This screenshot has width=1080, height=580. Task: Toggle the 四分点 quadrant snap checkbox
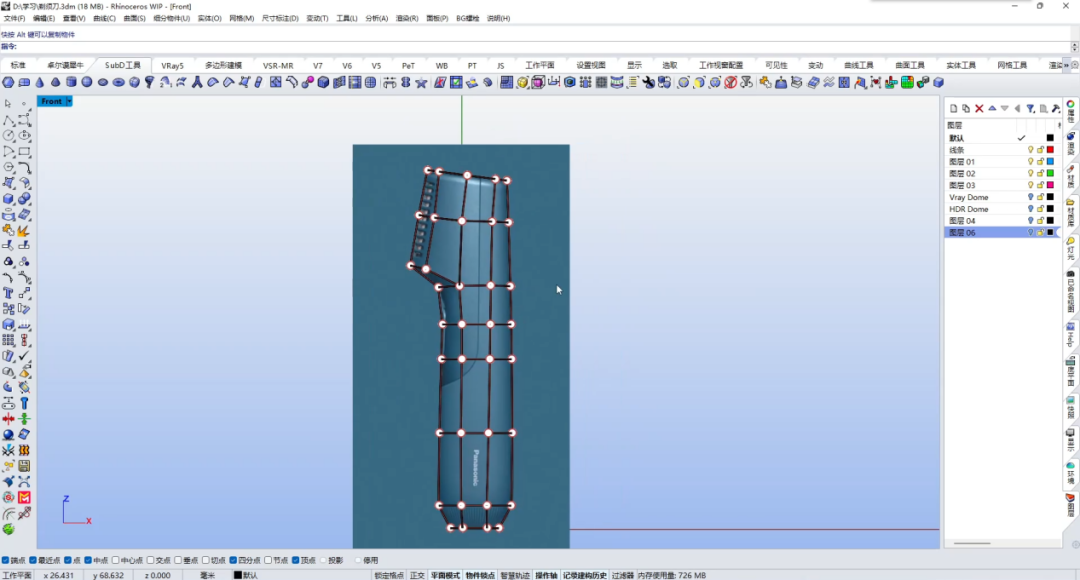(x=233, y=561)
